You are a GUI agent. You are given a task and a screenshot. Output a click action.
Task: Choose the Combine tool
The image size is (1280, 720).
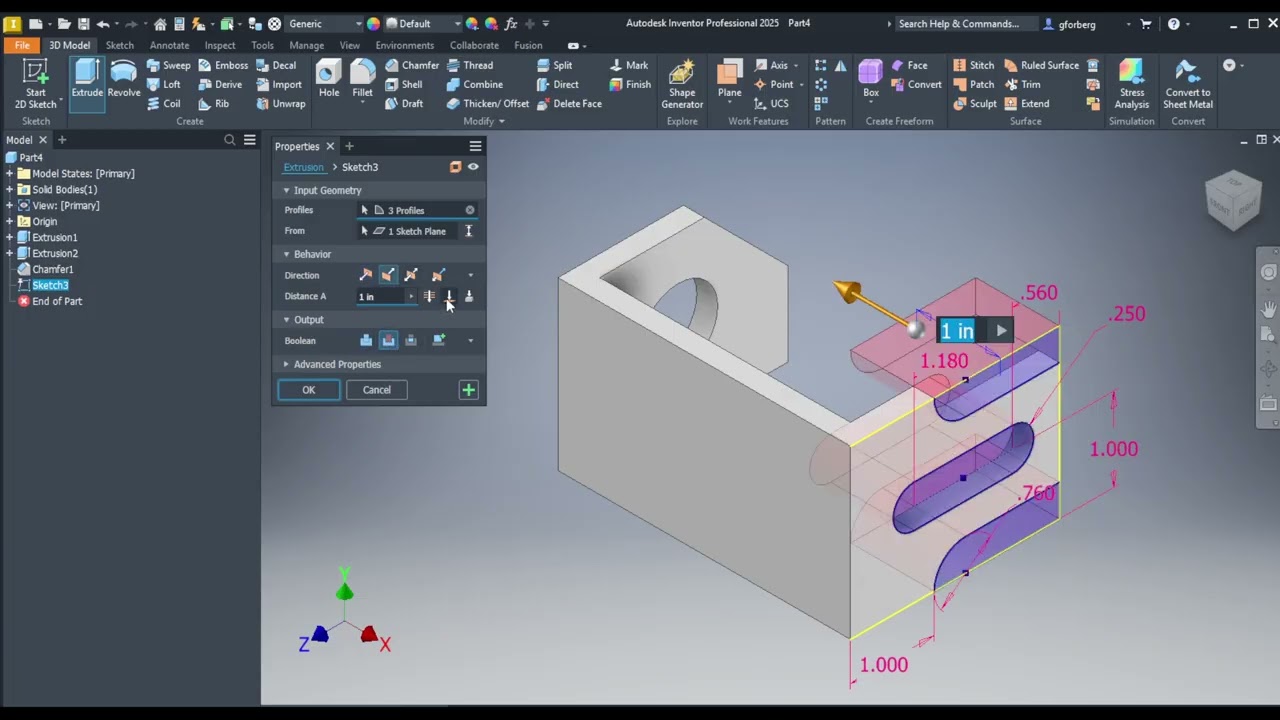click(474, 84)
